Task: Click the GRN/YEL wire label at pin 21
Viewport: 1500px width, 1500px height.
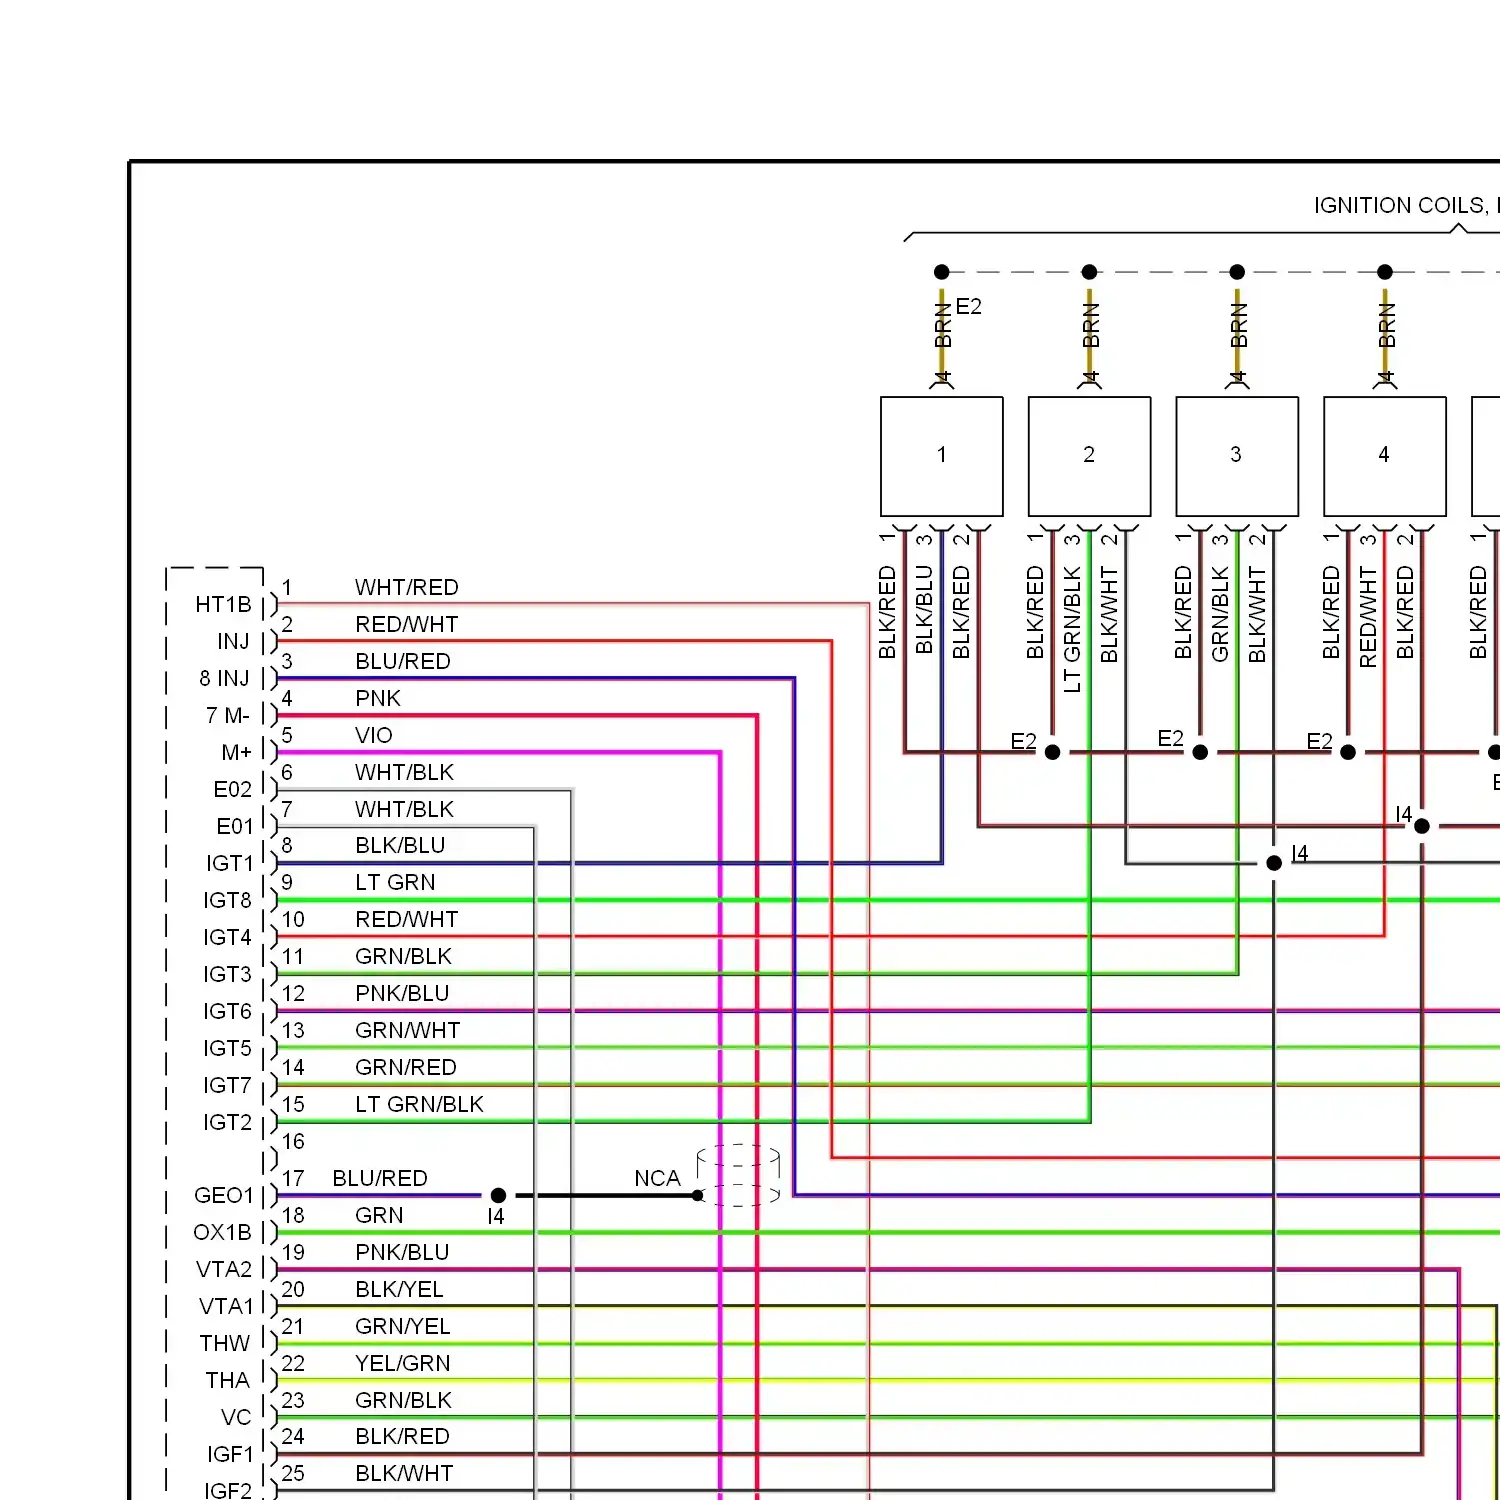Action: coord(403,1327)
